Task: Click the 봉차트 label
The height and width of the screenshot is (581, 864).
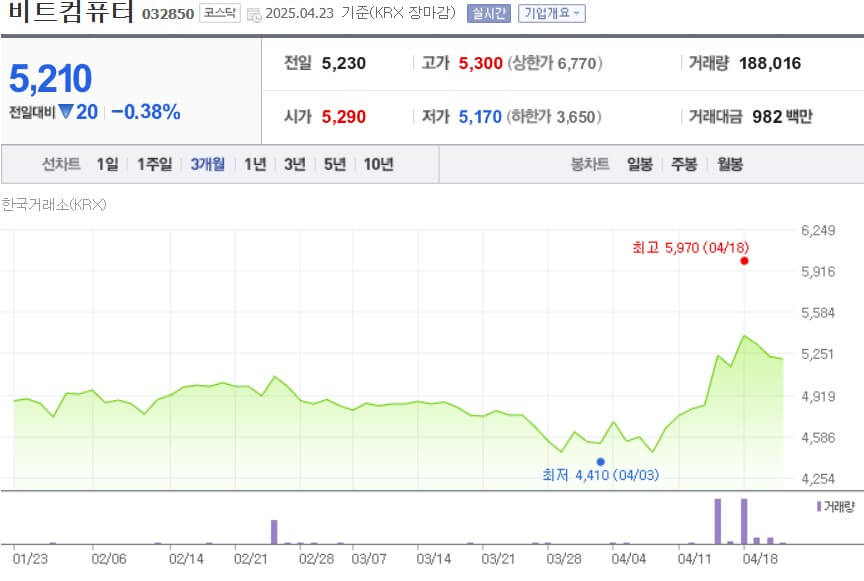Action: 590,164
